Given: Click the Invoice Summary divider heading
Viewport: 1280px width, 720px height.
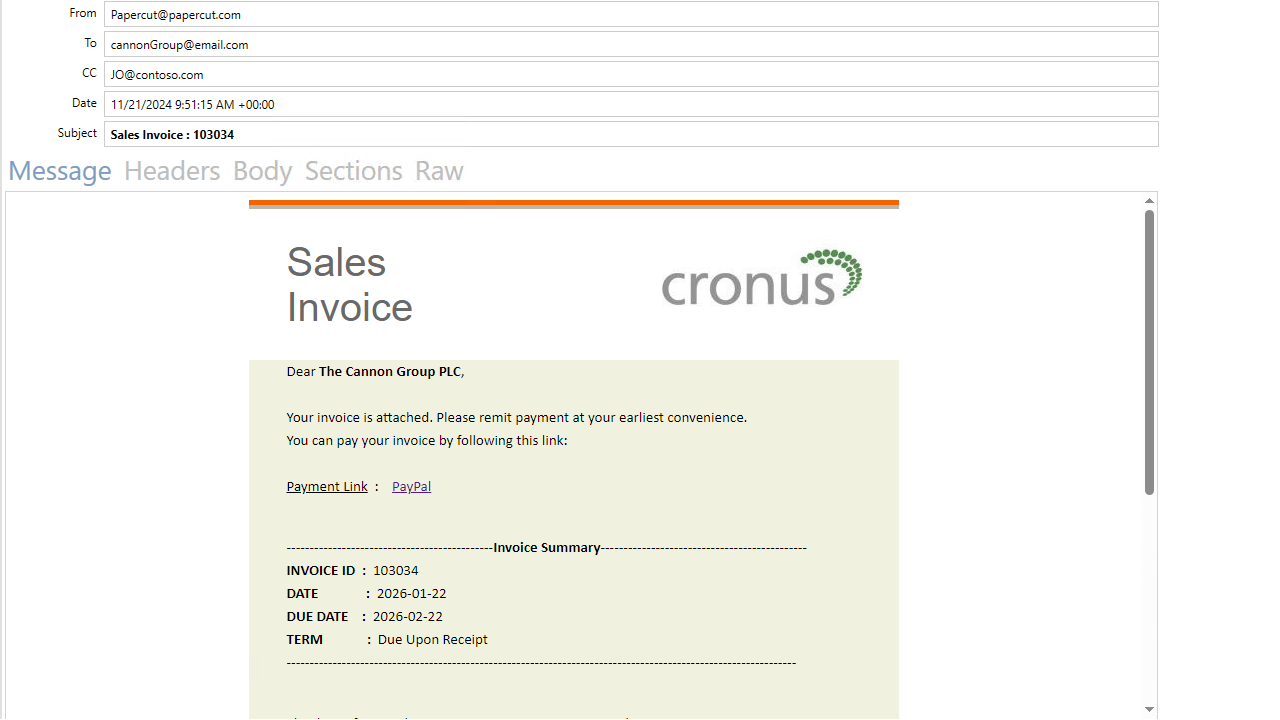Looking at the screenshot, I should [x=547, y=548].
